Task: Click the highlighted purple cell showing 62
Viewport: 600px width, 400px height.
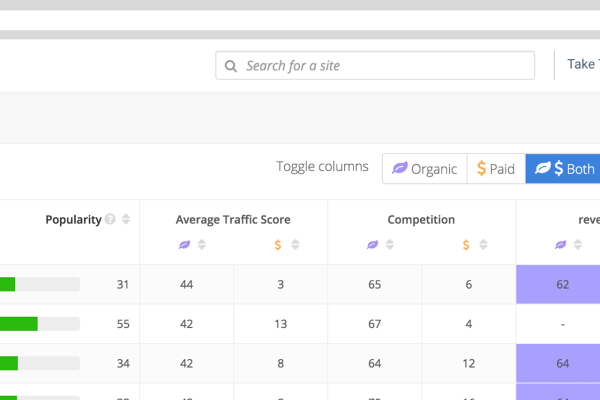Action: pos(562,285)
